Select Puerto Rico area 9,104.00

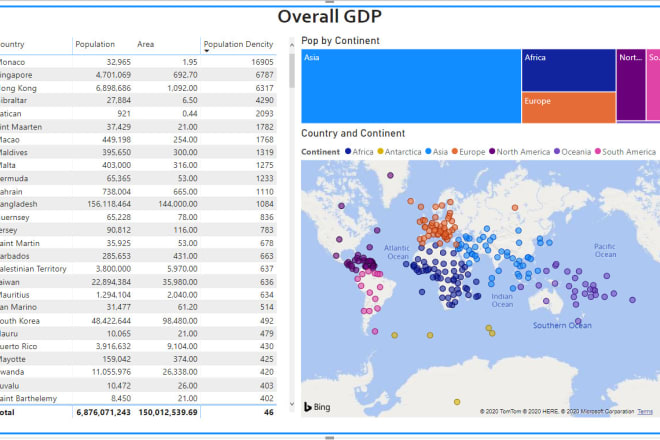pyautogui.click(x=182, y=347)
